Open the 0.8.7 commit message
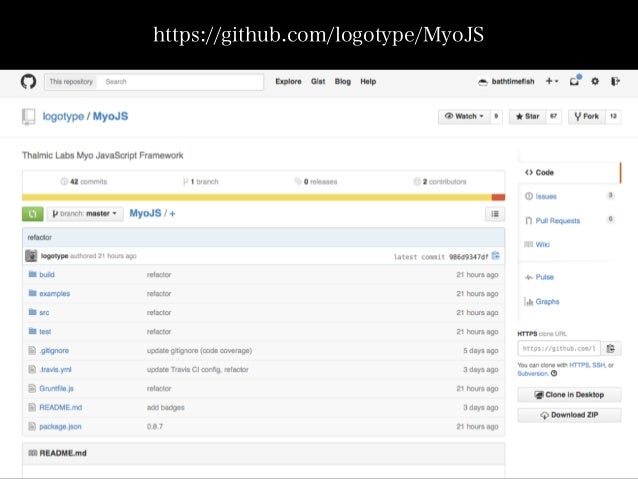The image size is (638, 479). [x=155, y=427]
